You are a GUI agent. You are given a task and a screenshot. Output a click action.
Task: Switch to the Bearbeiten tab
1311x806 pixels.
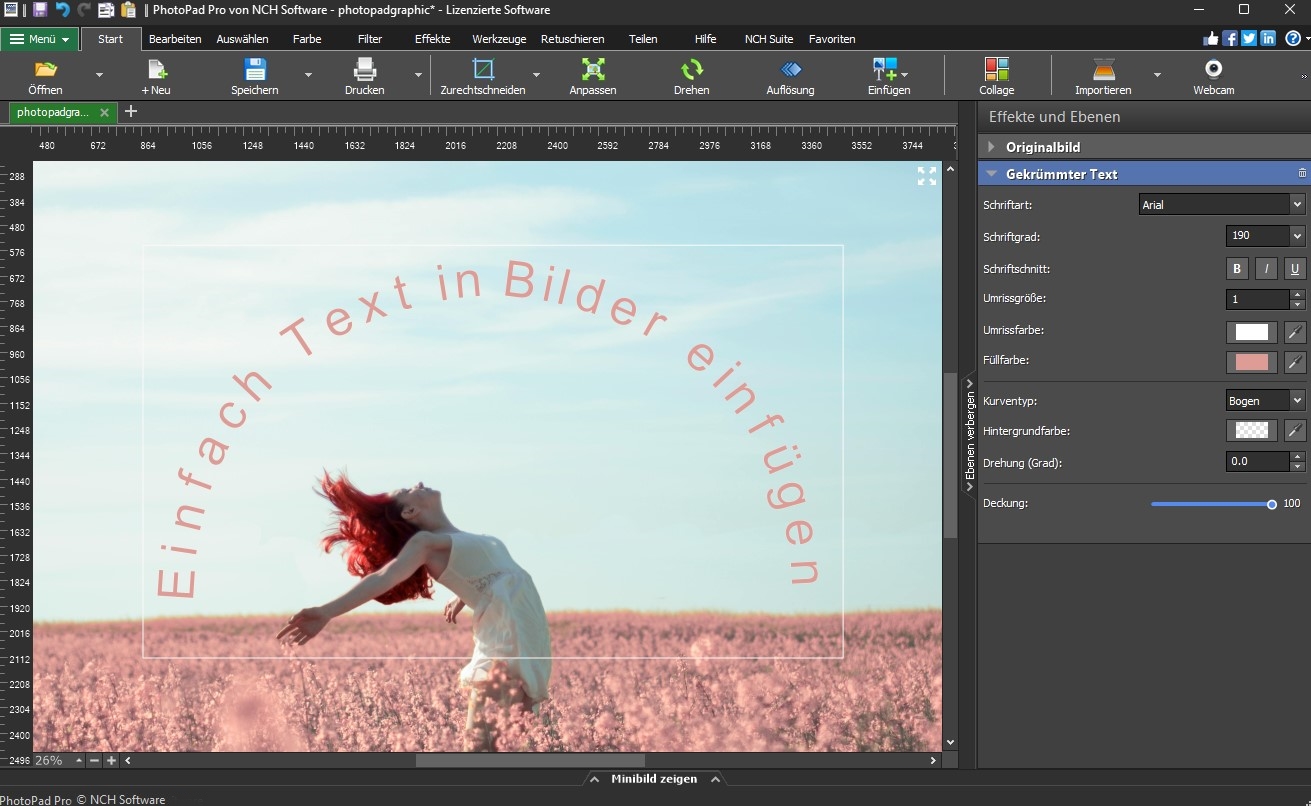[175, 39]
